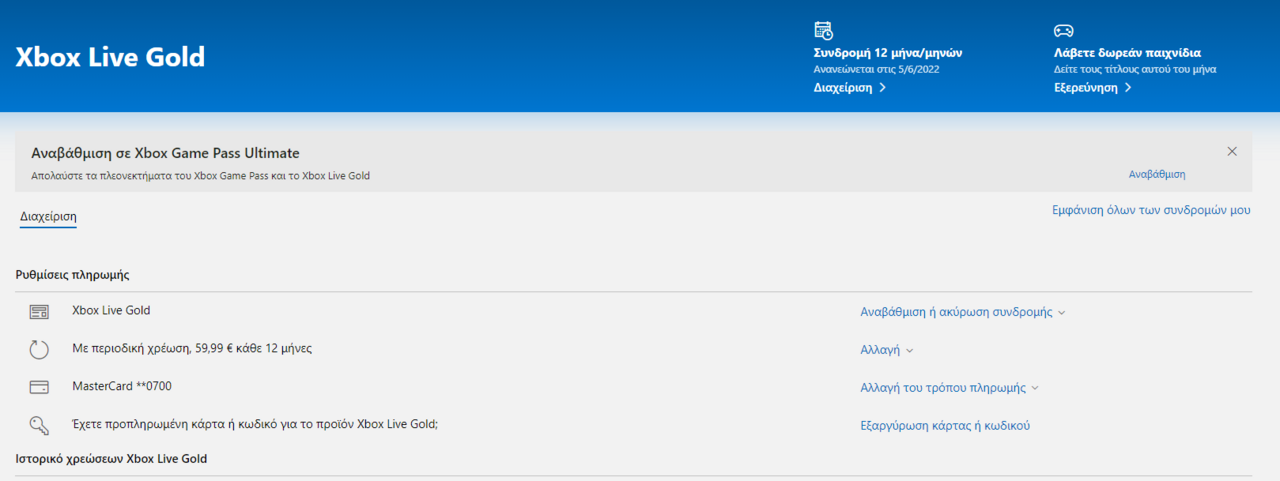The image size is (1280, 481).
Task: Click the chevron next to Εξερεύνηση
Action: point(1128,88)
